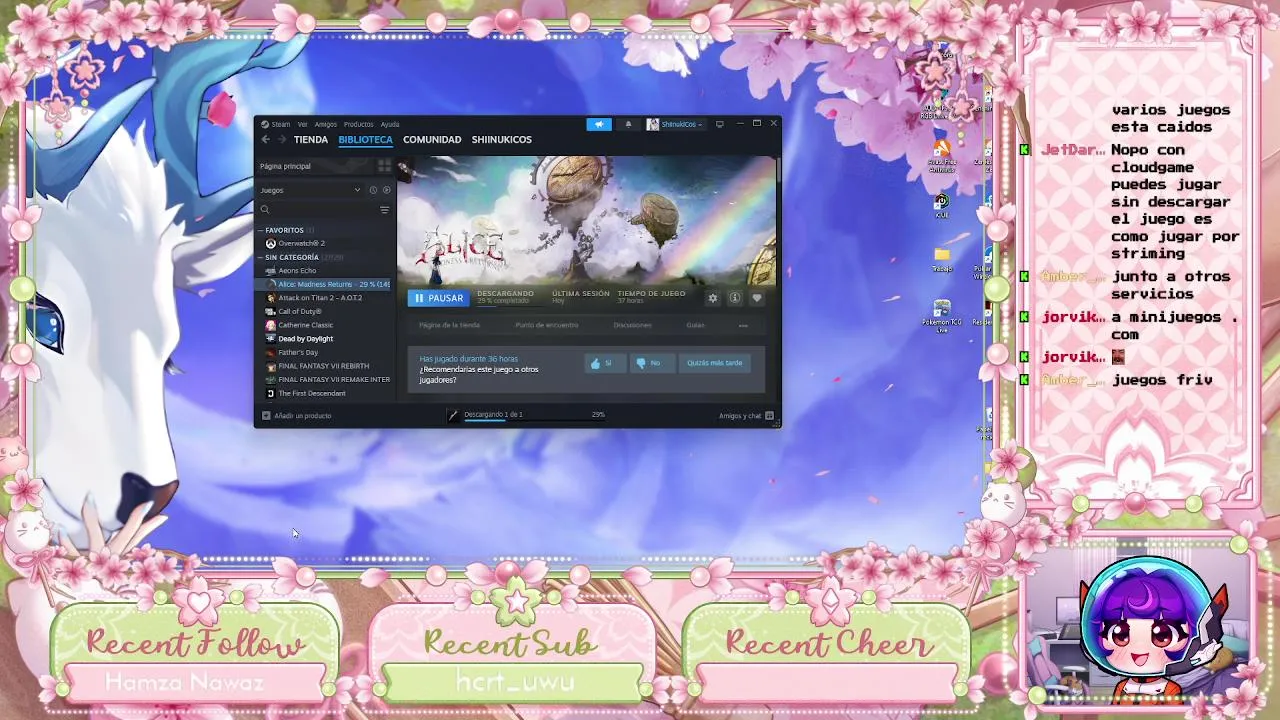Screen dimensions: 1280x720
Task: Switch to the BIBLIOTECA tab
Action: [x=365, y=140]
